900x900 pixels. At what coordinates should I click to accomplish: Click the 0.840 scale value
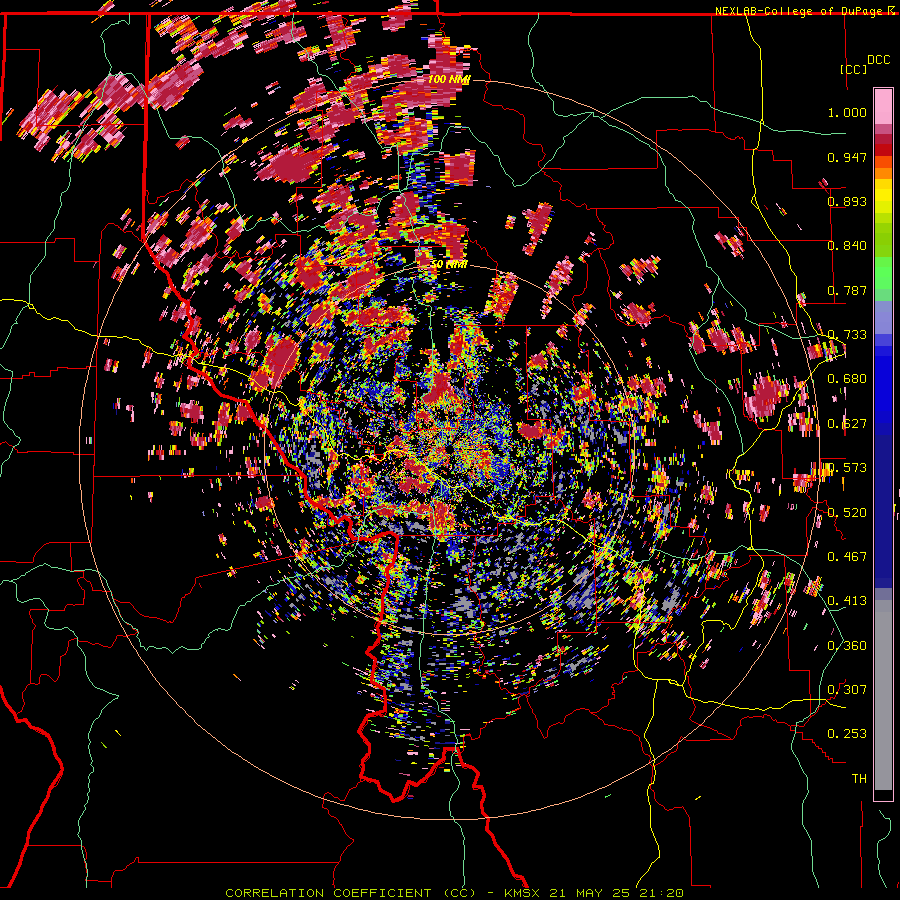point(847,246)
